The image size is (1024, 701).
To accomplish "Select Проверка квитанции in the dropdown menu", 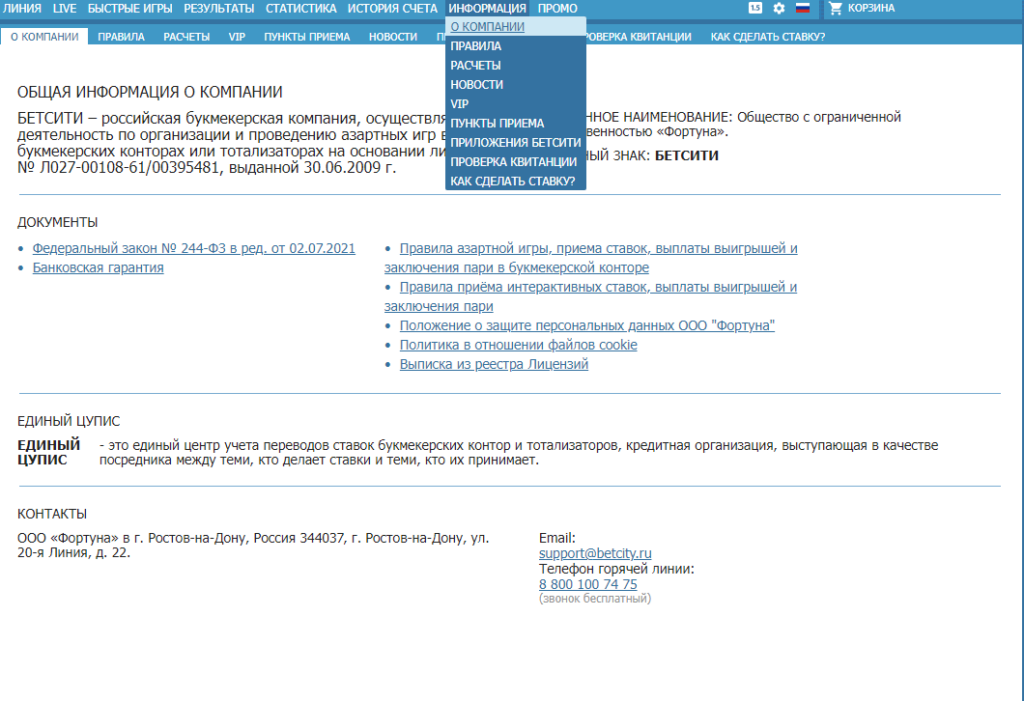I will point(513,162).
